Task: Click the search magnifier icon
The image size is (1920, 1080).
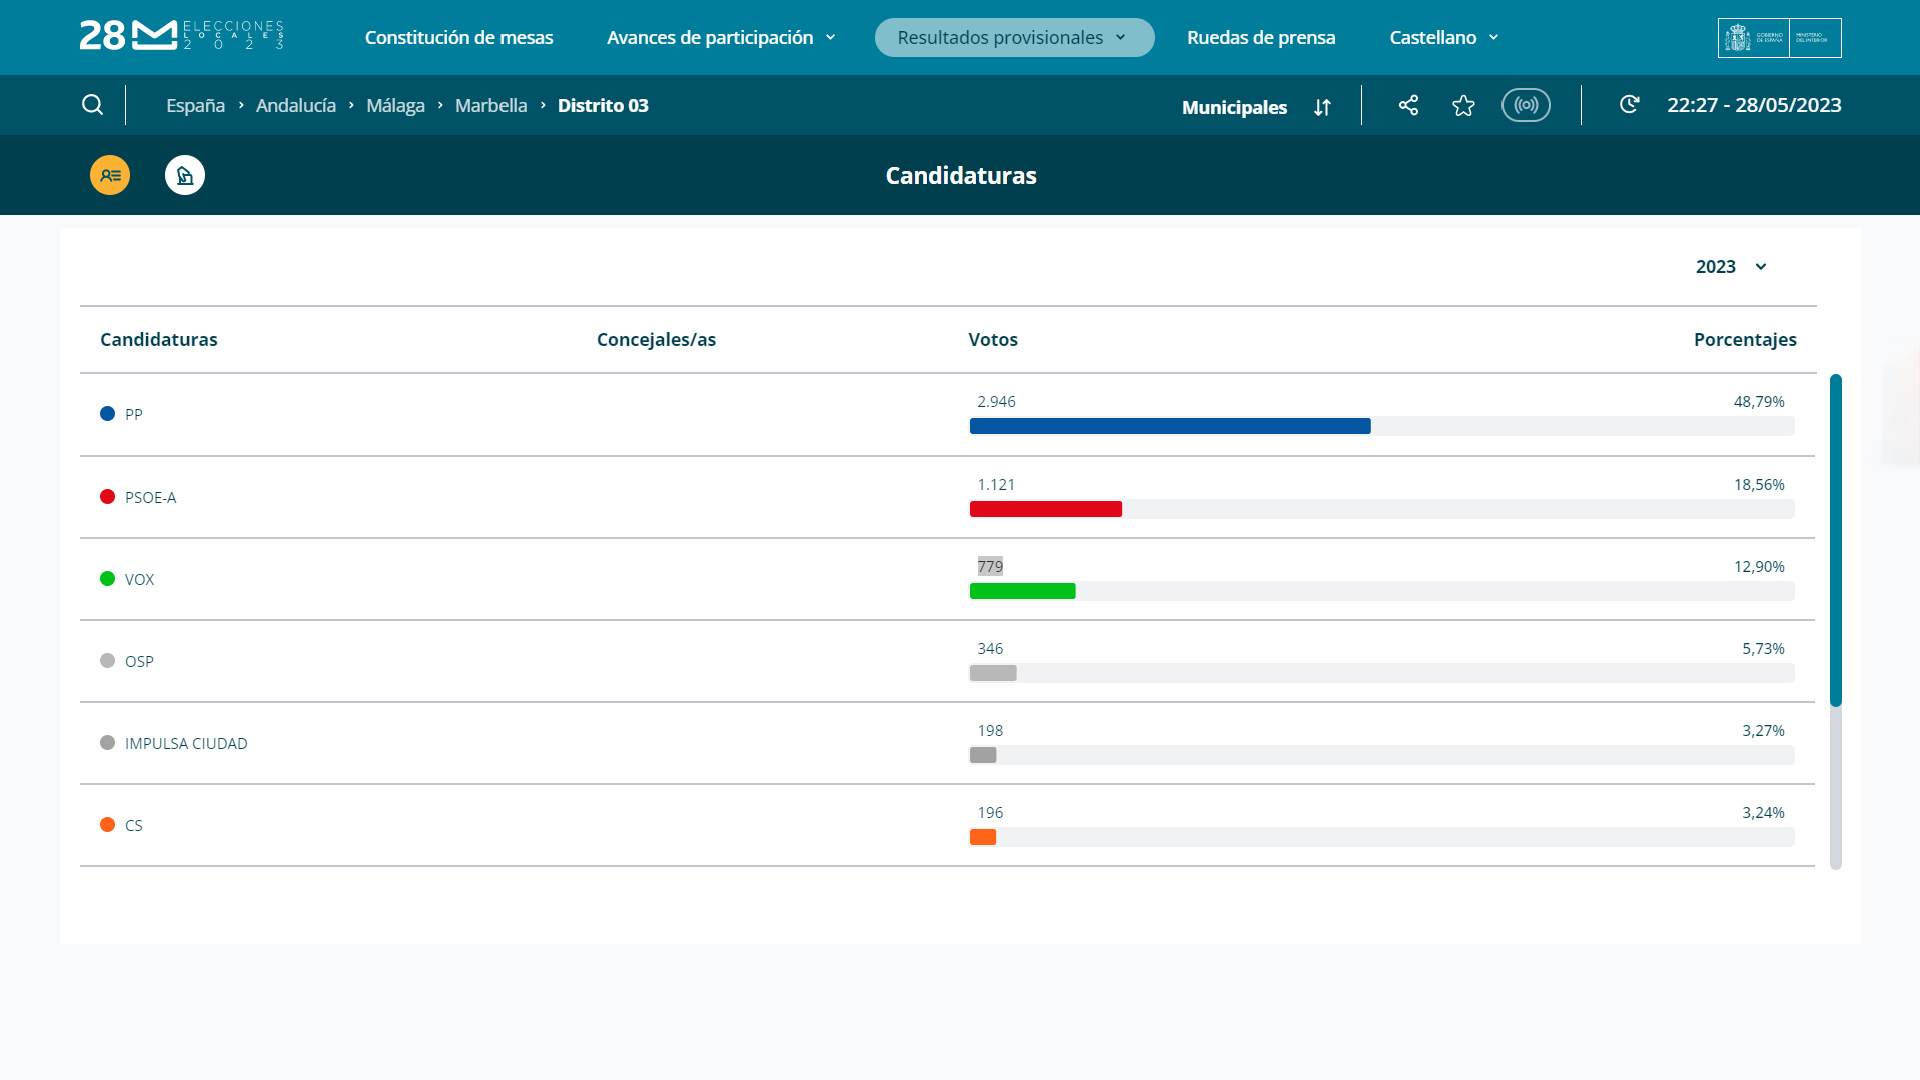Action: click(92, 105)
